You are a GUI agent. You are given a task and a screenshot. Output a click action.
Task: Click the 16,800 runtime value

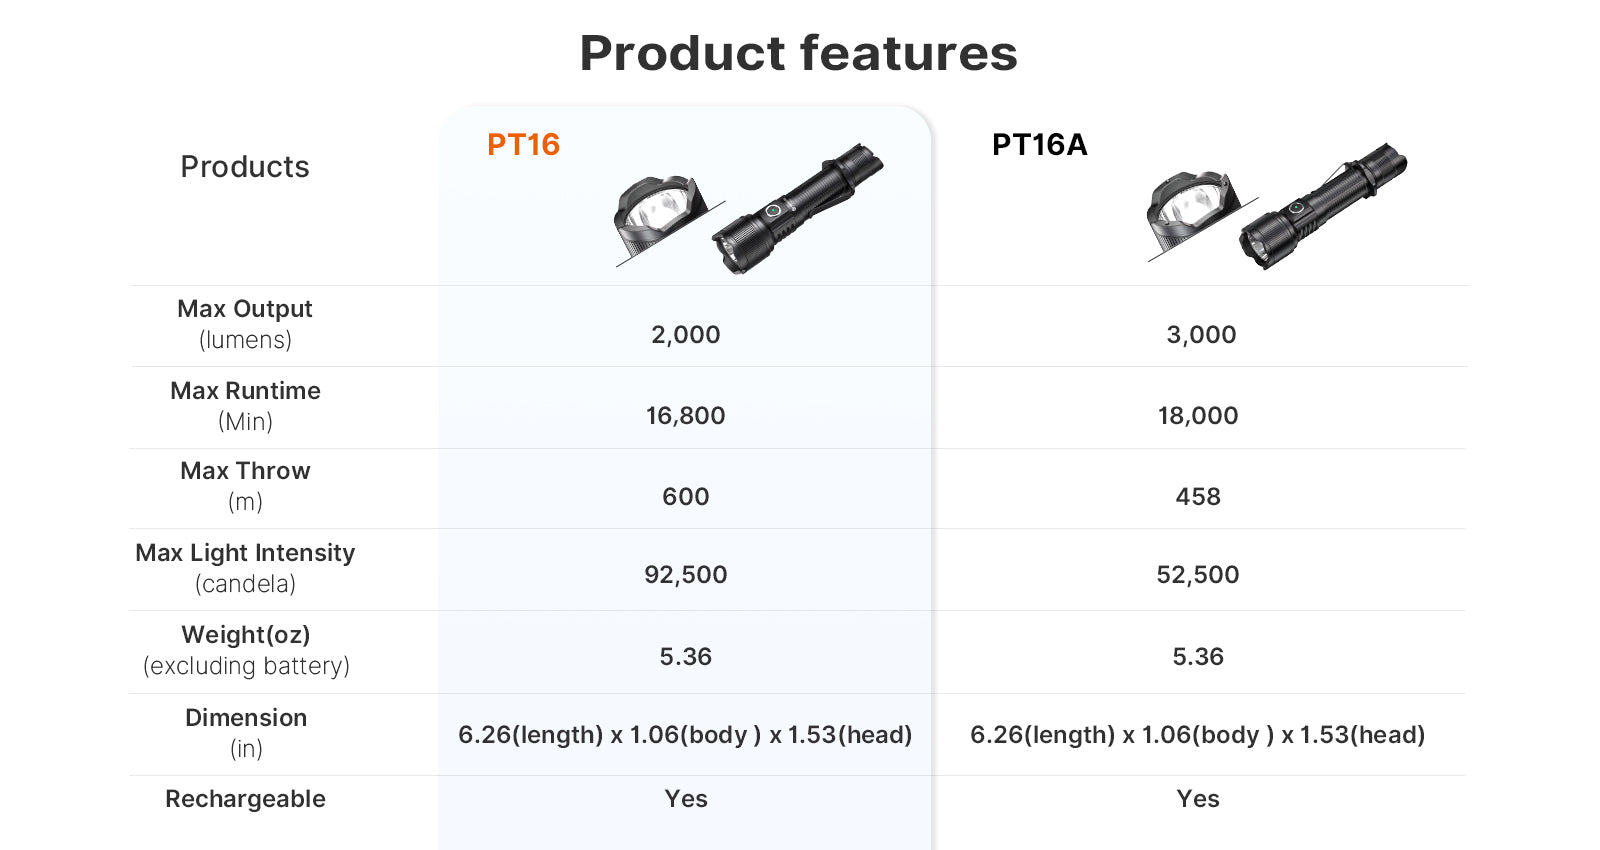click(686, 416)
